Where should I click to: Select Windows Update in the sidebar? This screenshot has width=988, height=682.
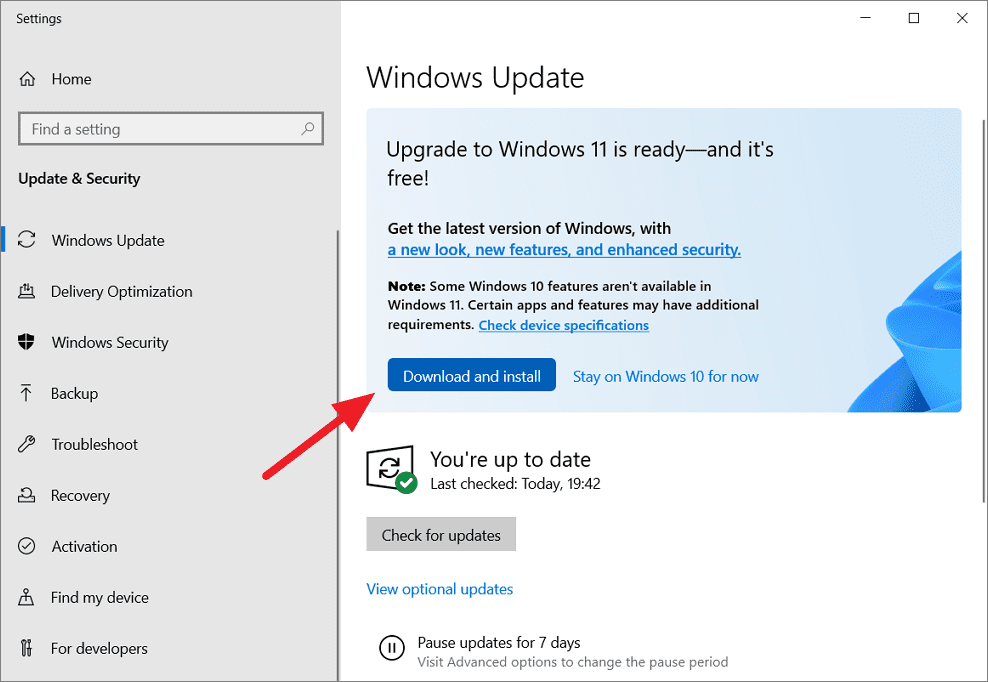[107, 240]
